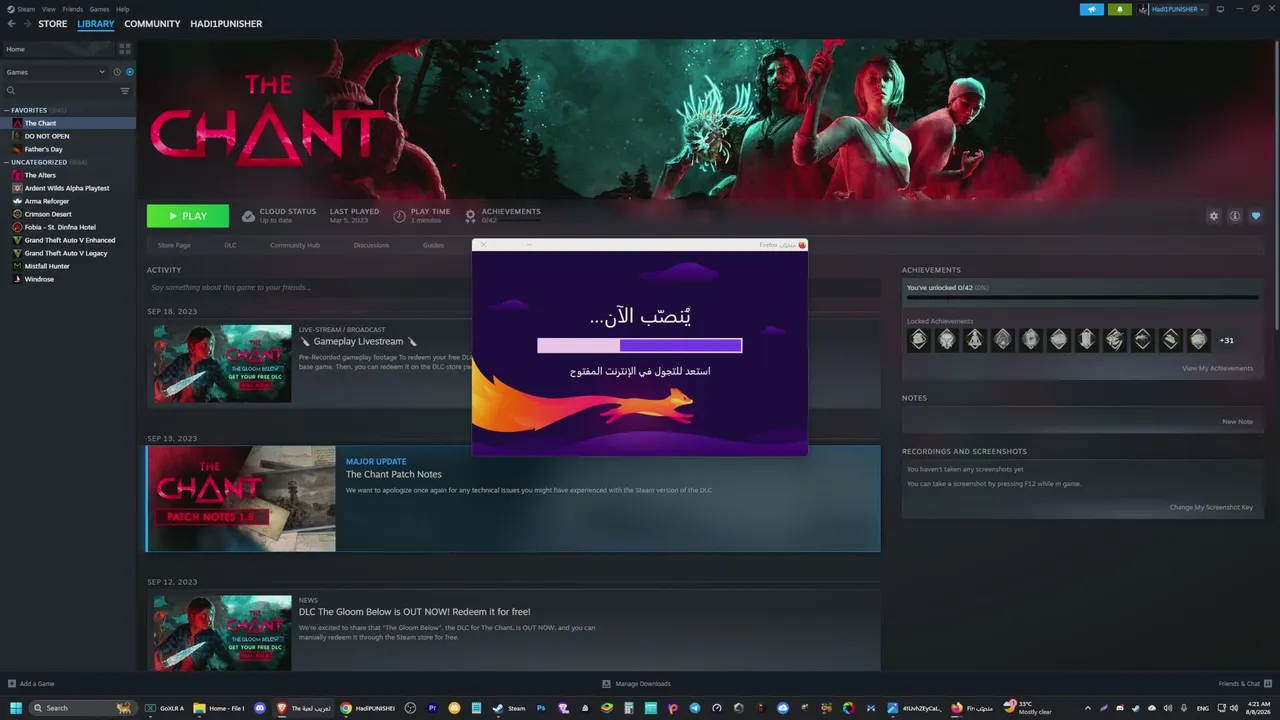This screenshot has width=1280, height=720.
Task: Open the Friends menu
Action: (73, 9)
